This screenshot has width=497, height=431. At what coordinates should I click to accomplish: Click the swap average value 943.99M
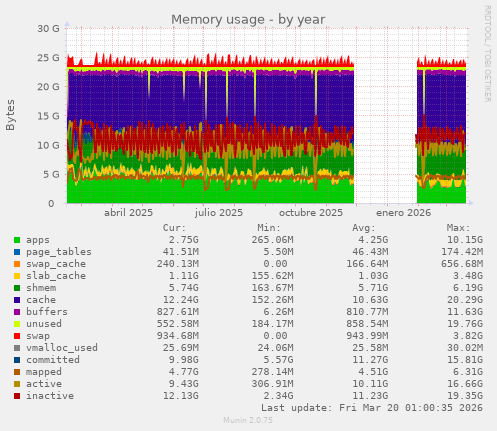tap(367, 336)
